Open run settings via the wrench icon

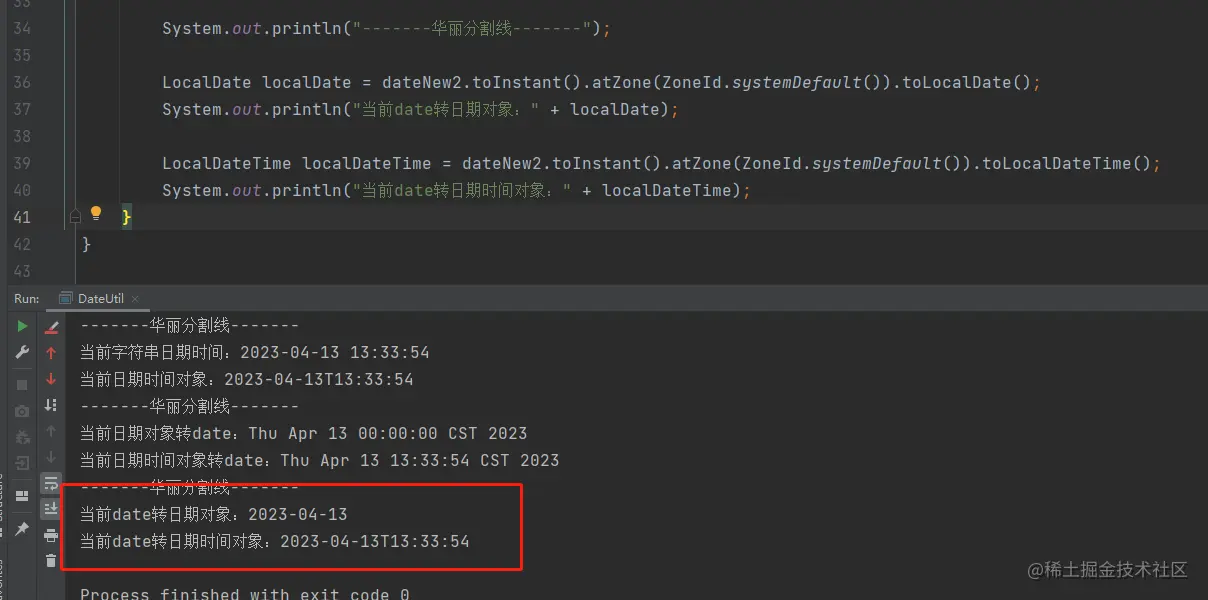[22, 352]
